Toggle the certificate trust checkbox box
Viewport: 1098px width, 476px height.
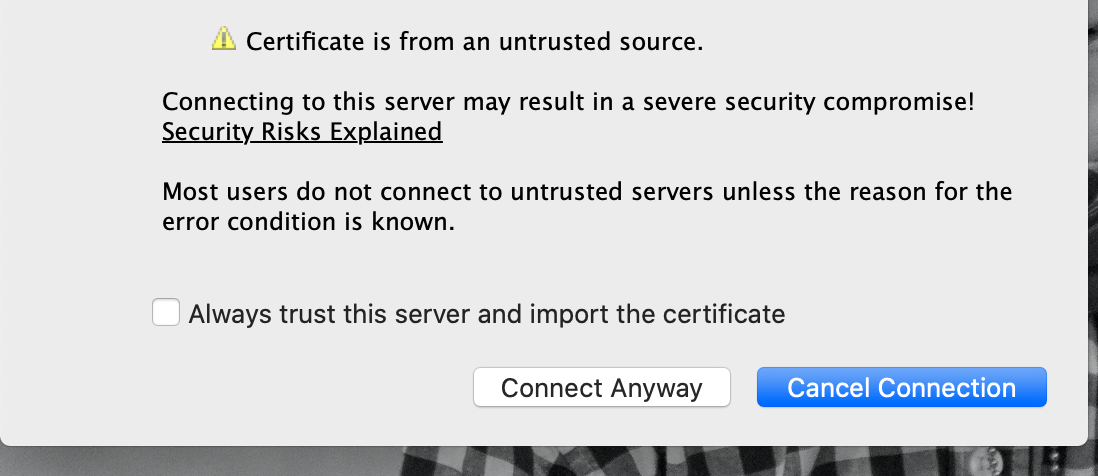pos(166,312)
